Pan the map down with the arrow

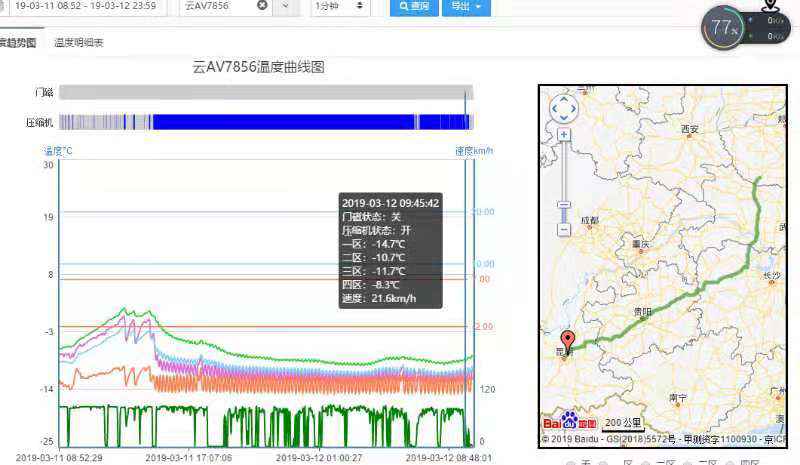[564, 117]
